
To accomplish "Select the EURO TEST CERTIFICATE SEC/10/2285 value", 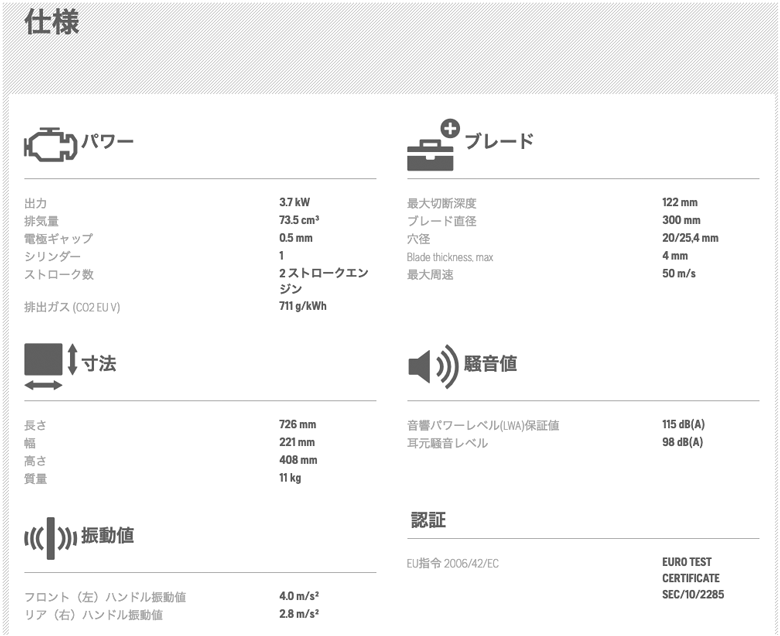I will click(x=693, y=578).
